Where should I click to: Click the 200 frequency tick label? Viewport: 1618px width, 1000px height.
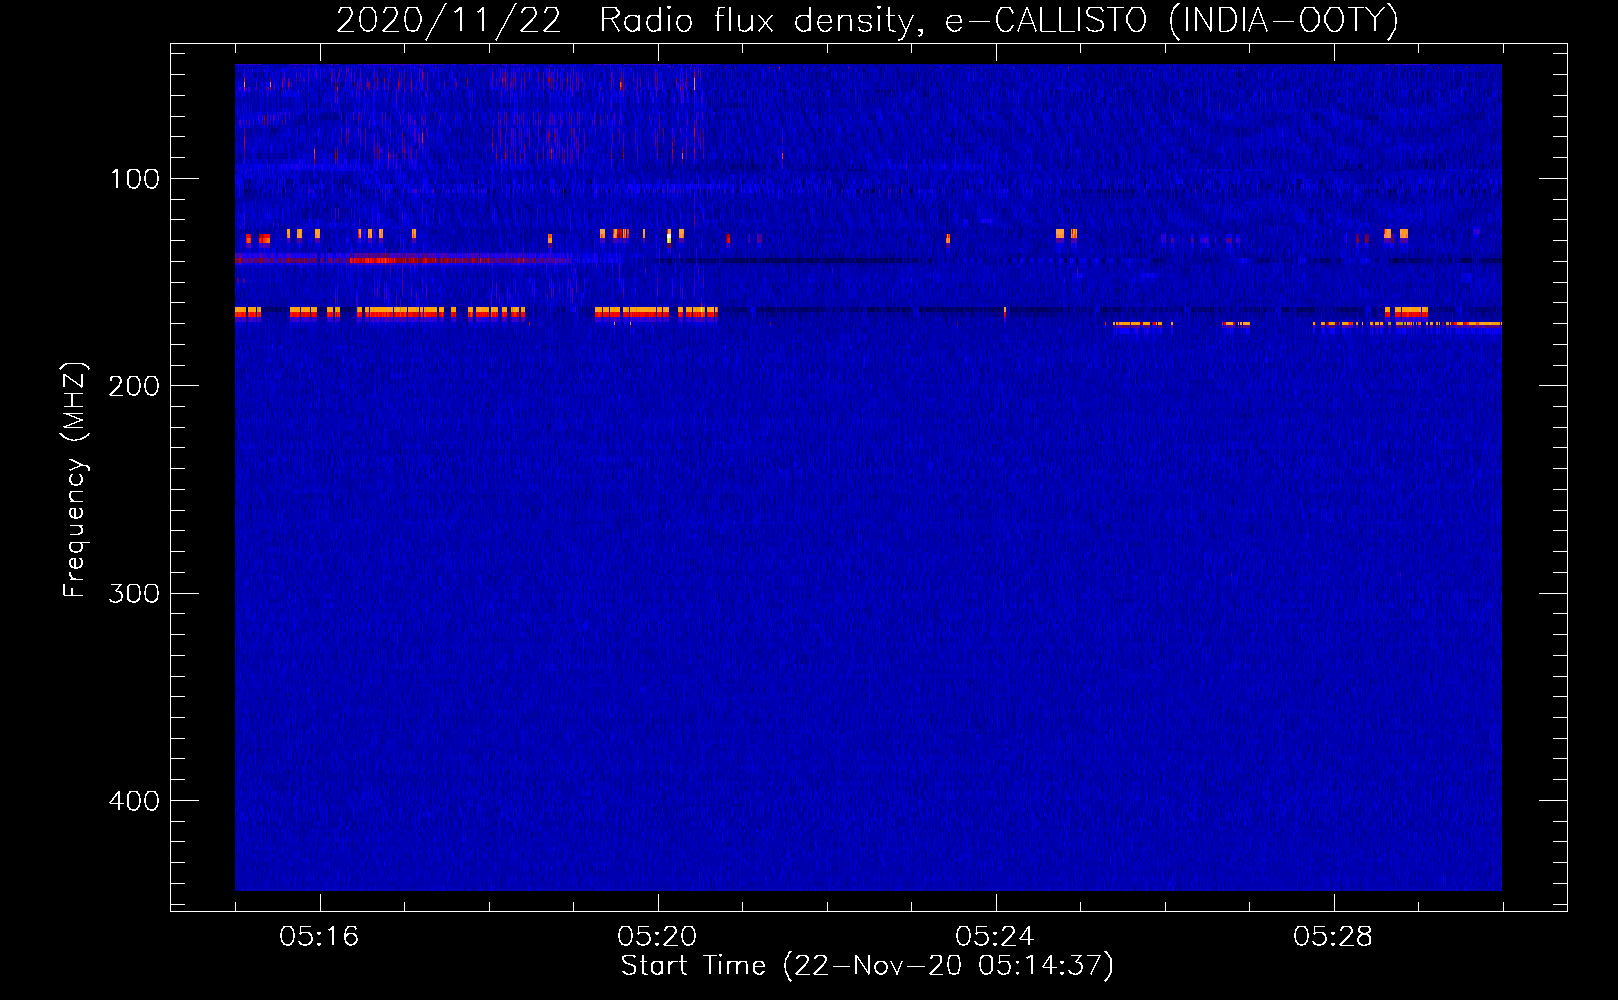tap(133, 386)
